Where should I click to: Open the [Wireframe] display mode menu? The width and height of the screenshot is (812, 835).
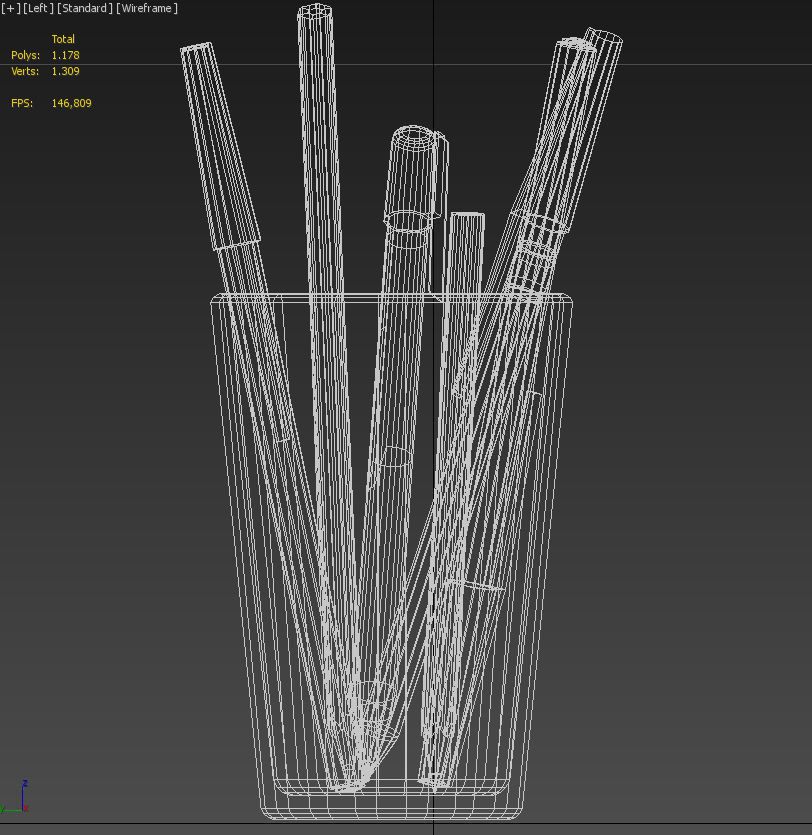tap(147, 9)
